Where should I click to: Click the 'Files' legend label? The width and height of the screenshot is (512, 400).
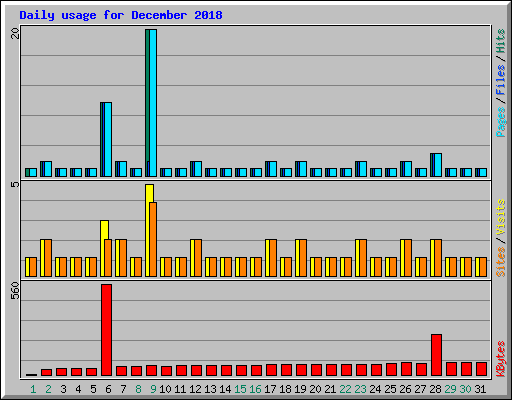click(500, 80)
